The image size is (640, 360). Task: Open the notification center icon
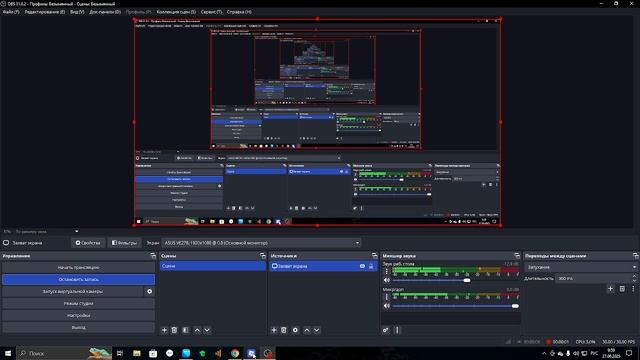[x=629, y=353]
